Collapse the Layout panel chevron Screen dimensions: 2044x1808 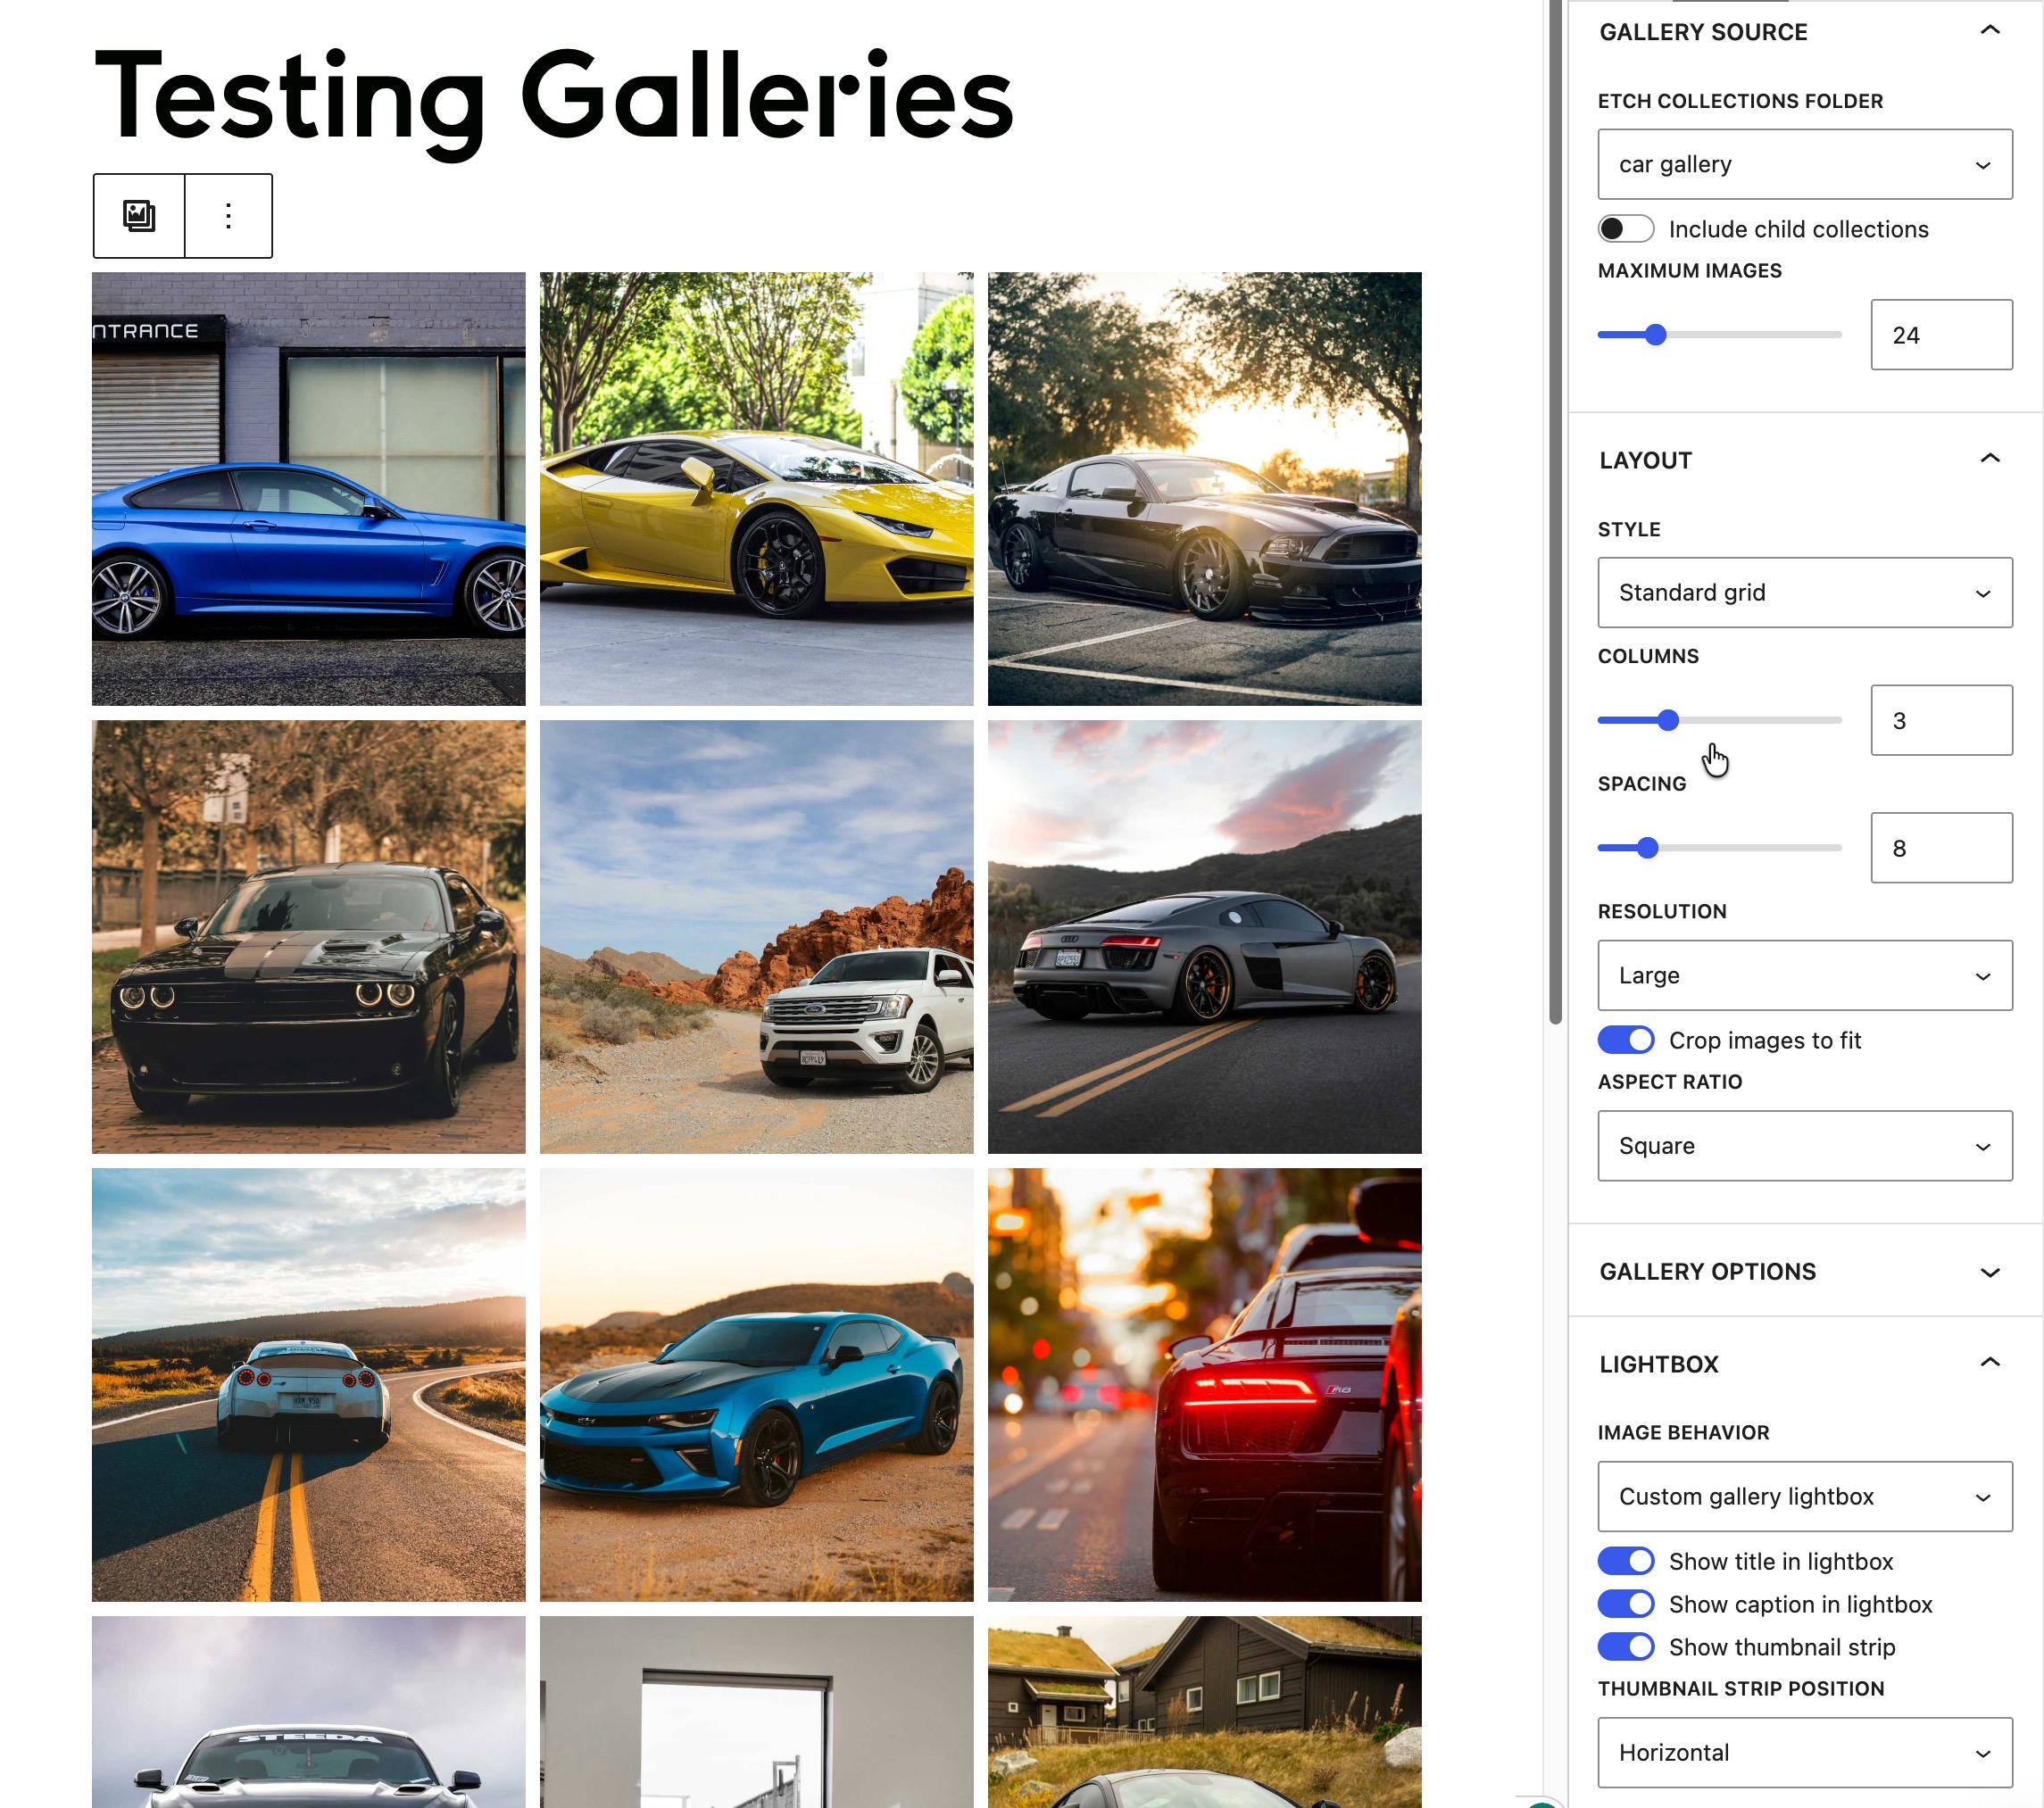click(x=1990, y=459)
